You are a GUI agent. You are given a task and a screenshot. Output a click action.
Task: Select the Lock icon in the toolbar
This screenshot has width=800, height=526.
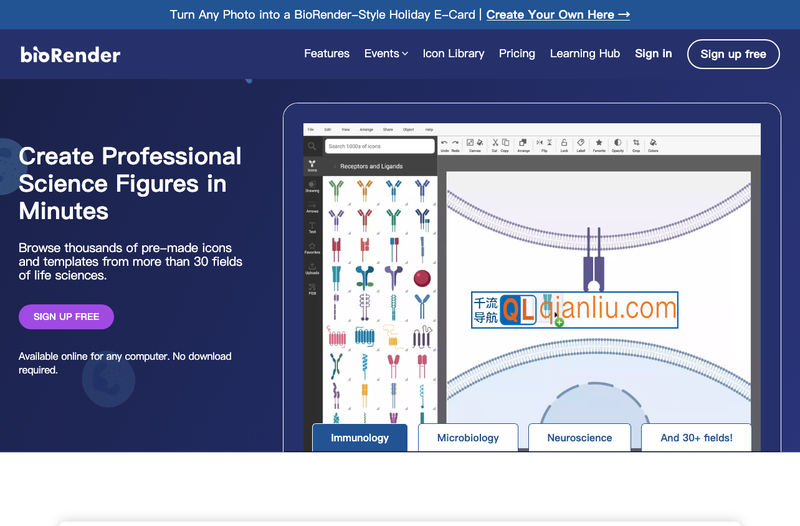tap(564, 143)
